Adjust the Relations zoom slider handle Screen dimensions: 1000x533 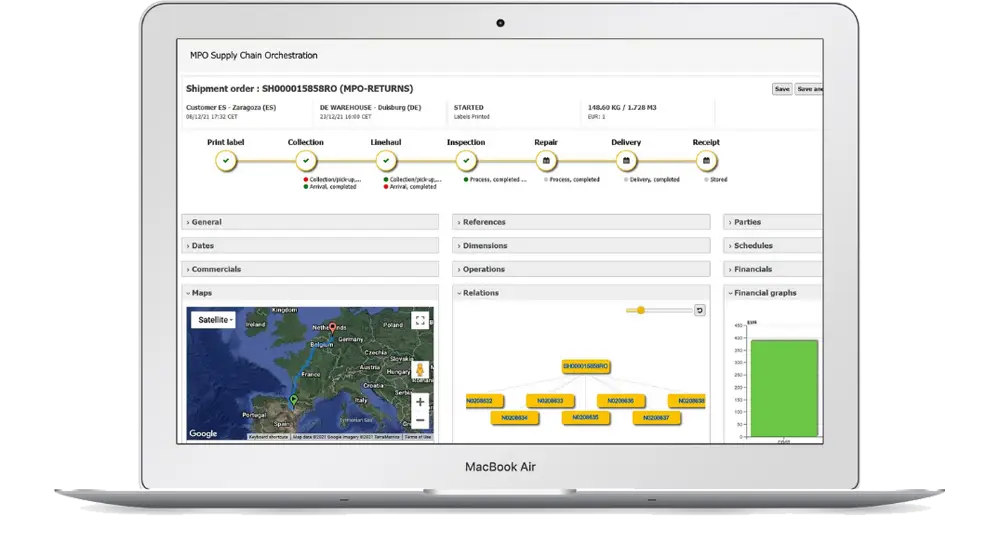point(641,310)
